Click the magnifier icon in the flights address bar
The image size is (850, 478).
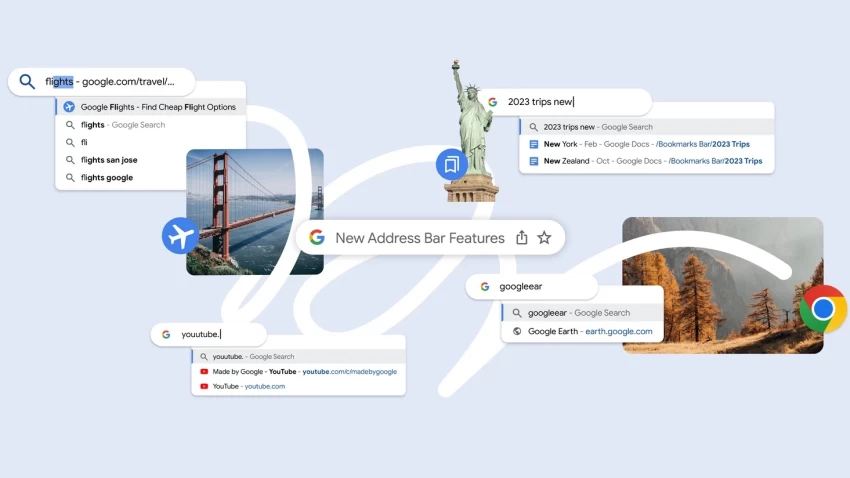27,82
